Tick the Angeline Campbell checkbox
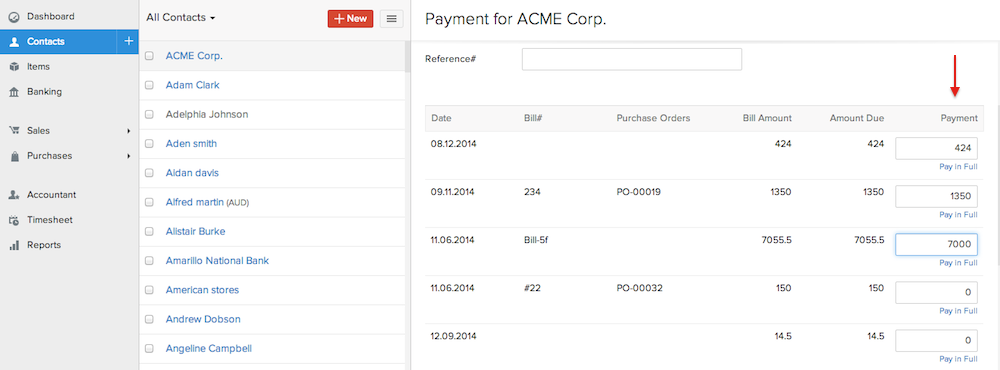The height and width of the screenshot is (370, 1000). [149, 349]
